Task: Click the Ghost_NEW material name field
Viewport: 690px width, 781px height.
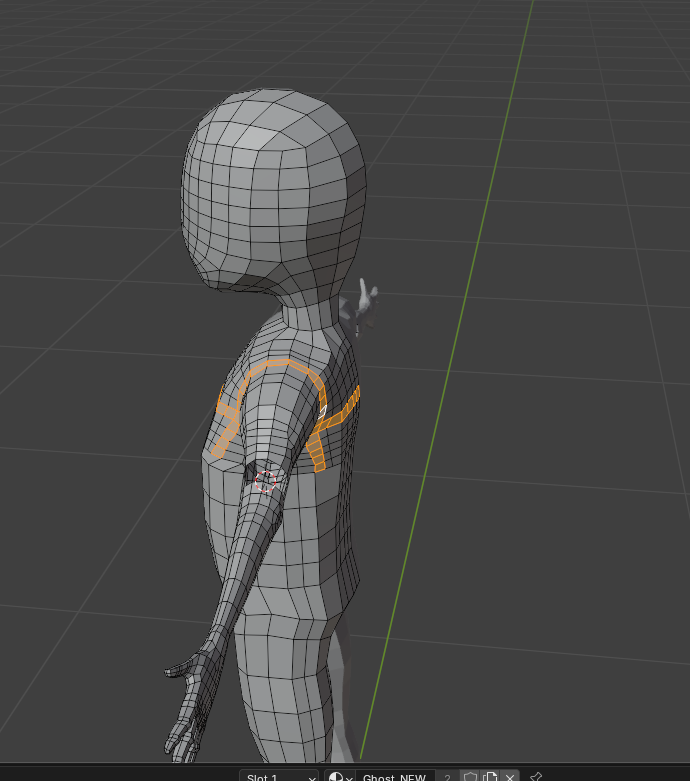Action: tap(395, 776)
